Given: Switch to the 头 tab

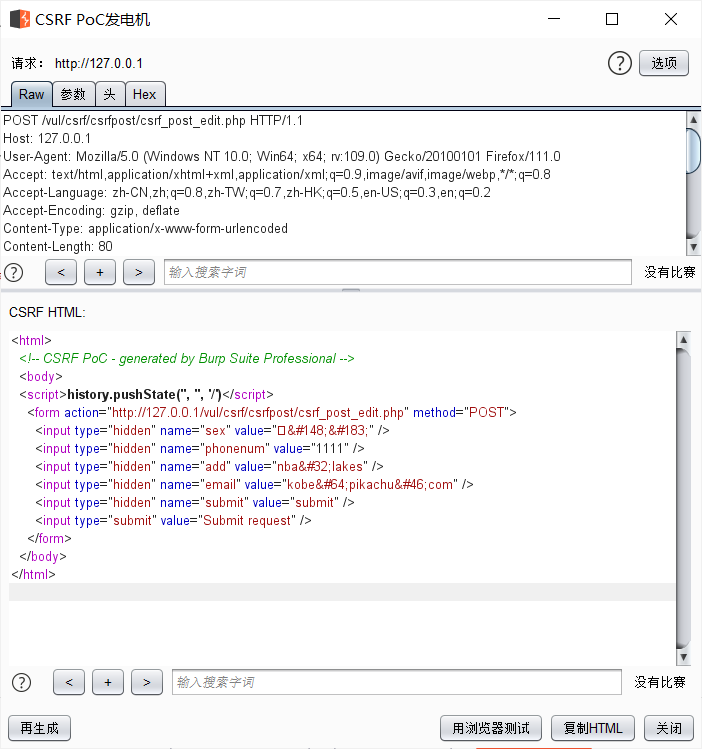Looking at the screenshot, I should tap(110, 94).
